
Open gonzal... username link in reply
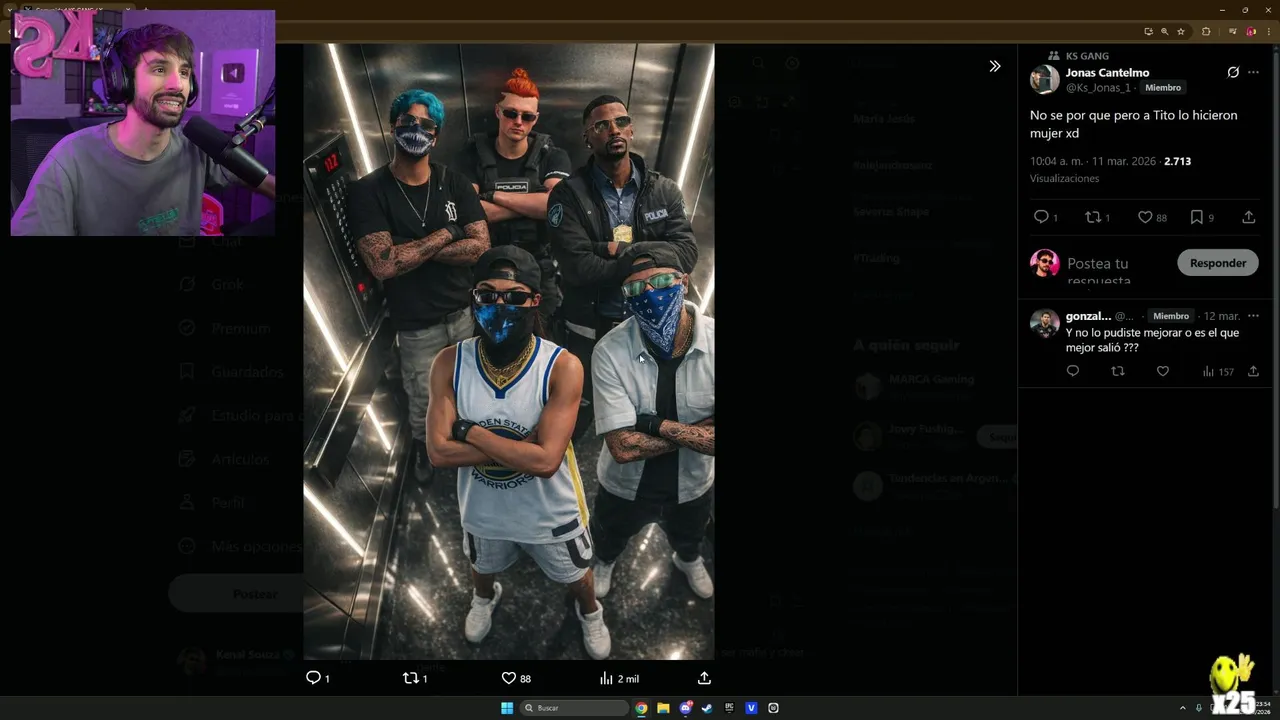[x=1088, y=316]
